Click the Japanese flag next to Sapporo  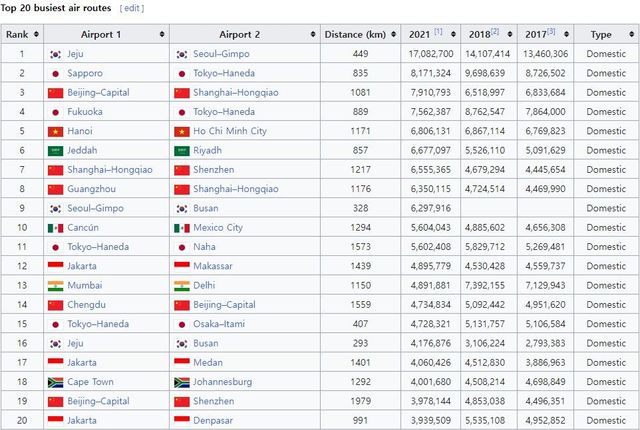click(x=56, y=73)
